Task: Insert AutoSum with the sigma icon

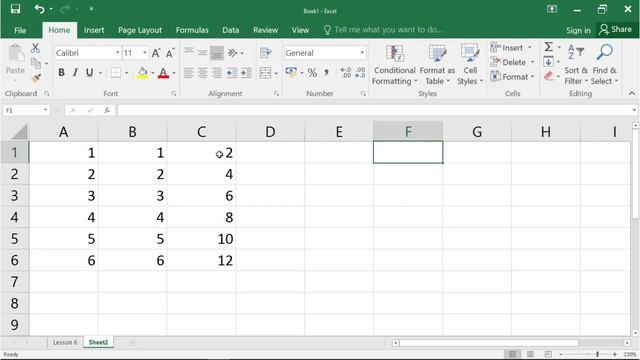Action: point(549,47)
